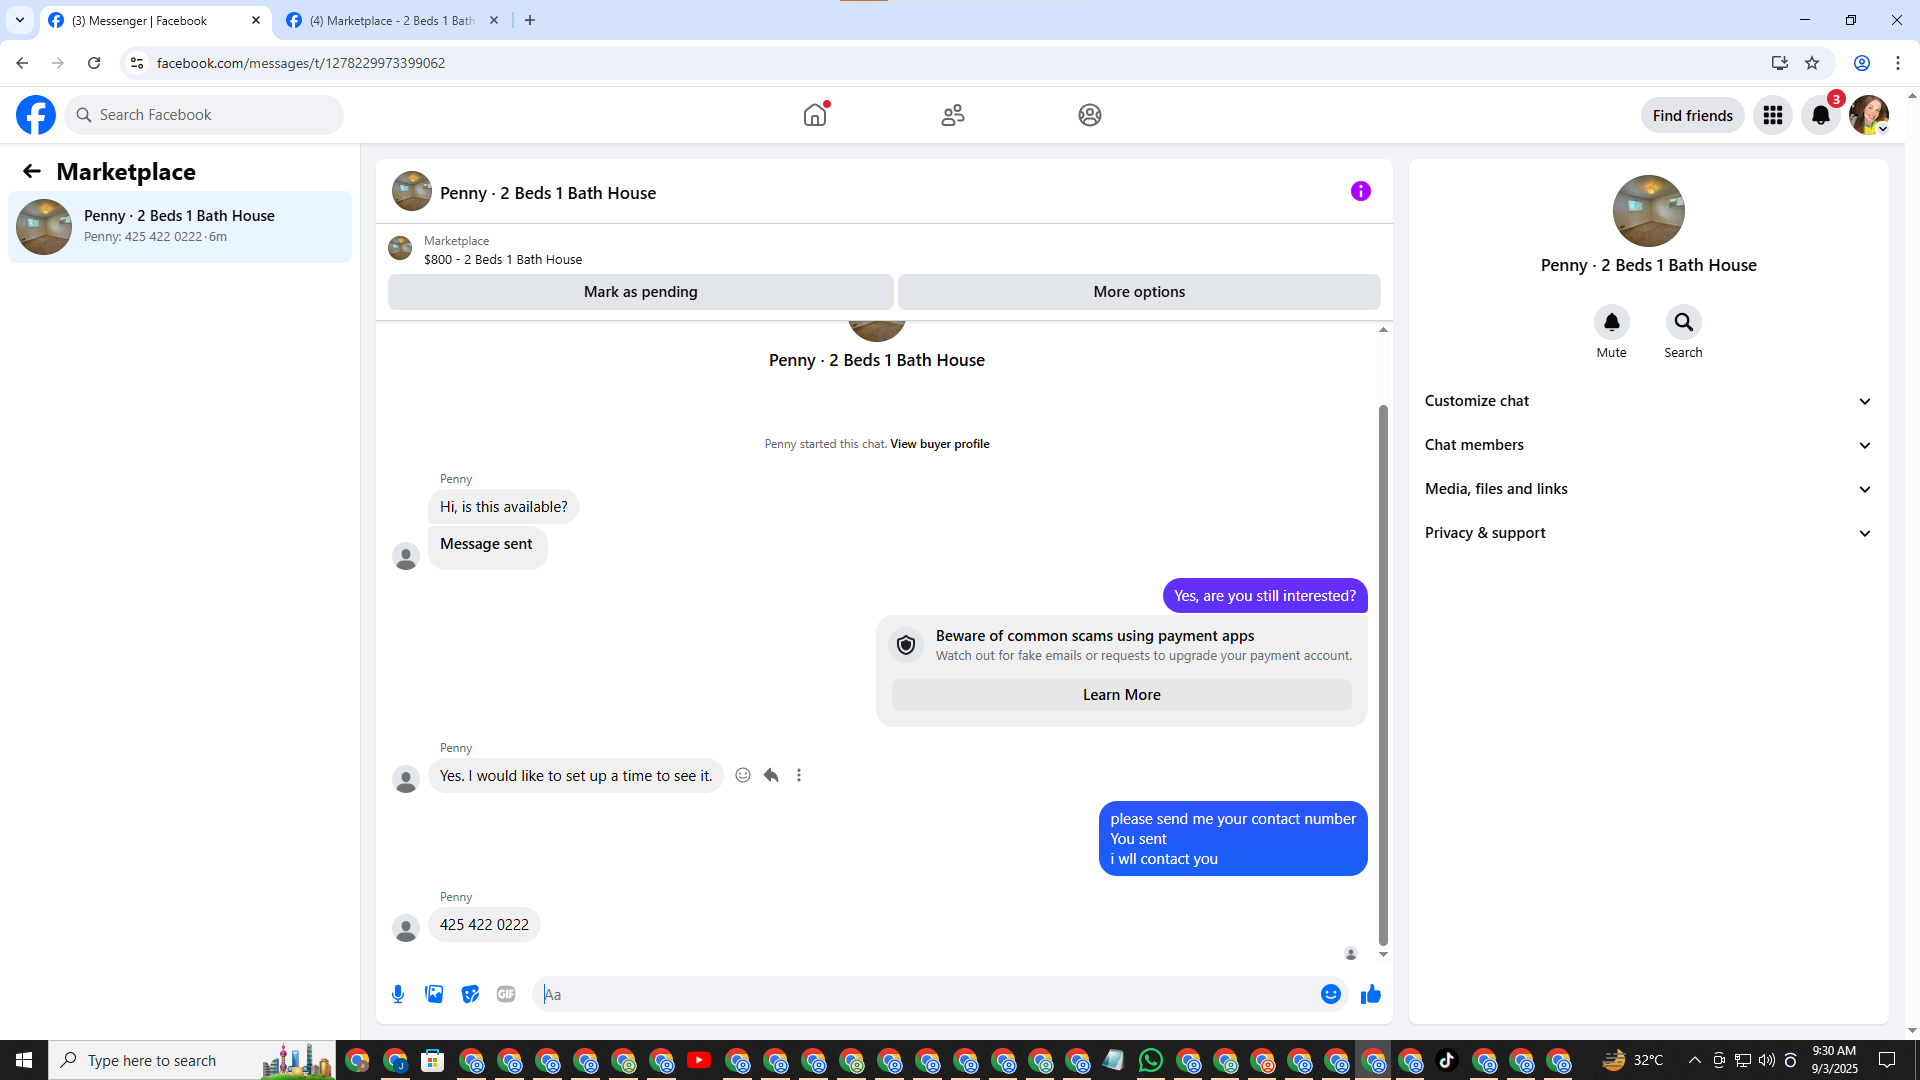Open Chrome menu three dots

(x=1898, y=63)
